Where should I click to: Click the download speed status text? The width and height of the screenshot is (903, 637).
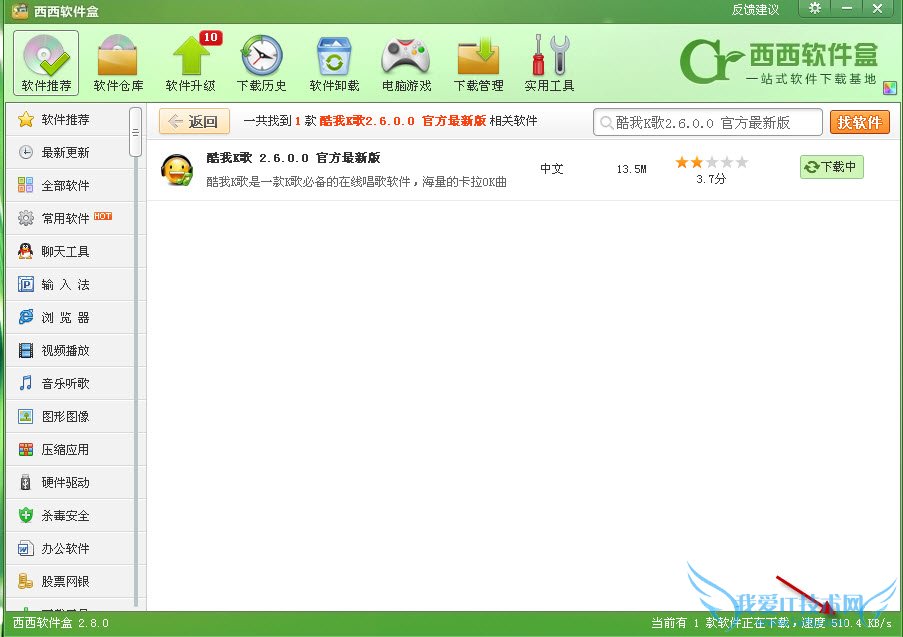(771, 623)
